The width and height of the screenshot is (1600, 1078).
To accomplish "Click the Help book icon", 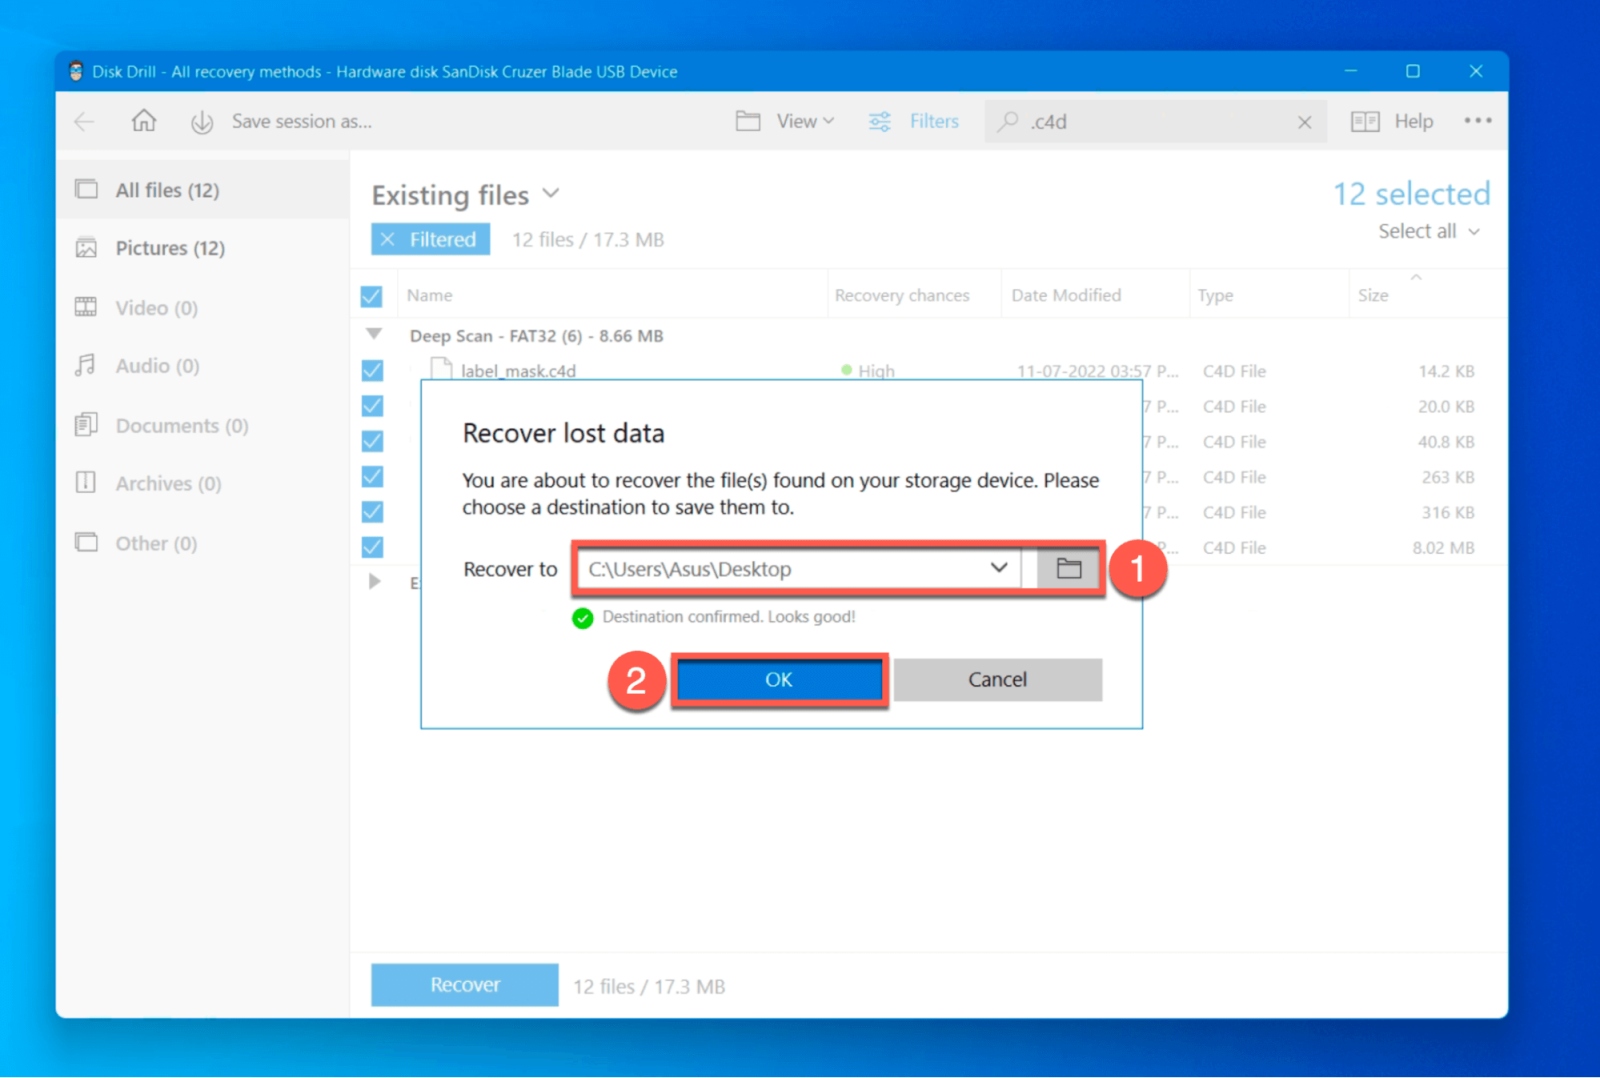I will tap(1365, 121).
